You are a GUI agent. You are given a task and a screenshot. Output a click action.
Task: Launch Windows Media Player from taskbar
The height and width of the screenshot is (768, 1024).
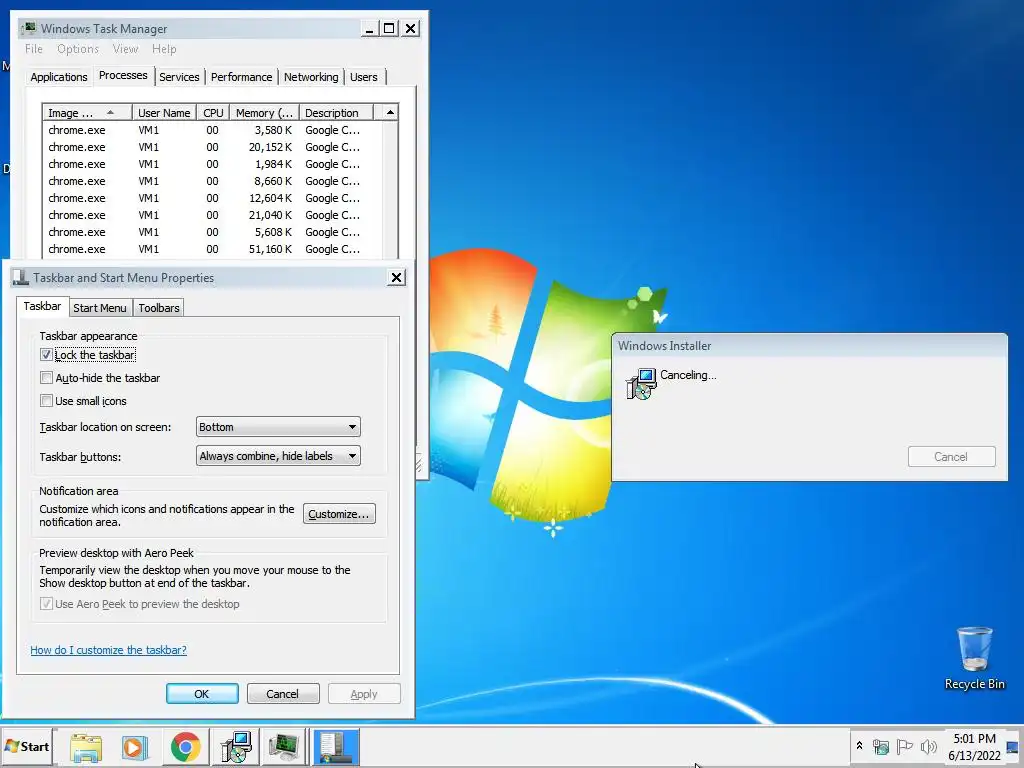click(x=135, y=747)
